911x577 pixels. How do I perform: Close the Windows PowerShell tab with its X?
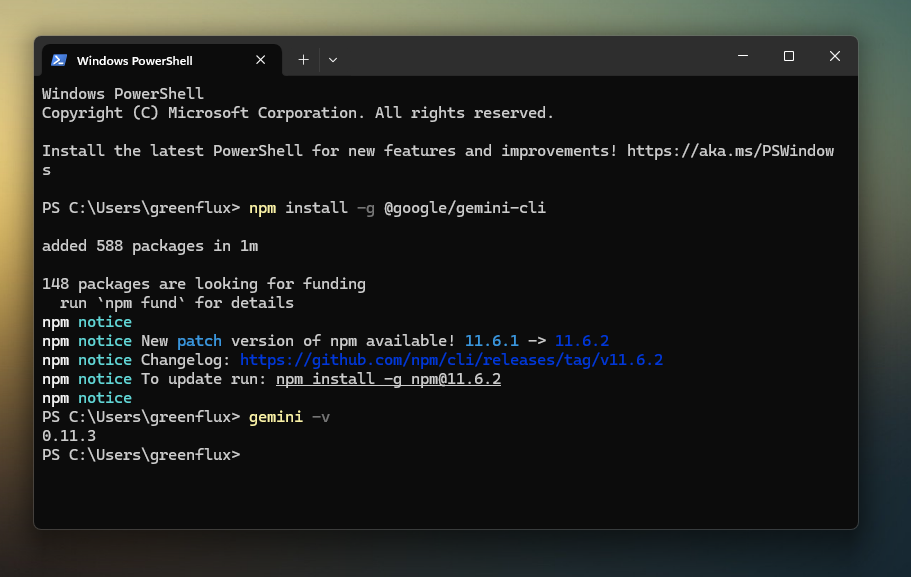[x=260, y=59]
